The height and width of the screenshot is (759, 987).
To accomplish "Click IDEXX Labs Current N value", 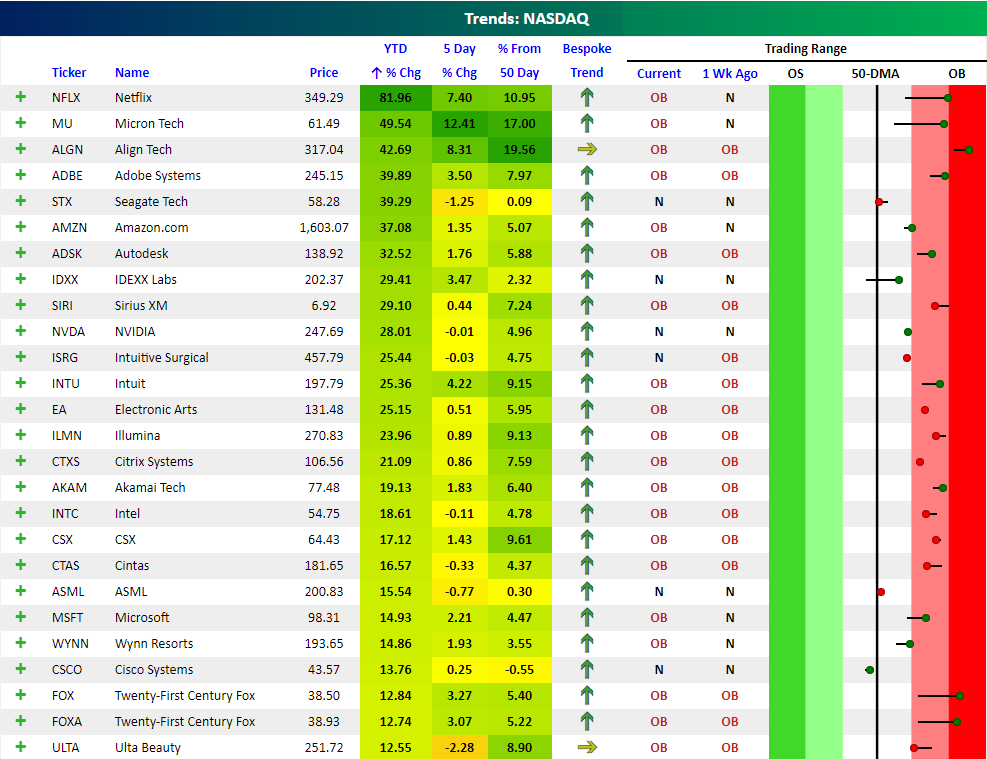I will (658, 279).
